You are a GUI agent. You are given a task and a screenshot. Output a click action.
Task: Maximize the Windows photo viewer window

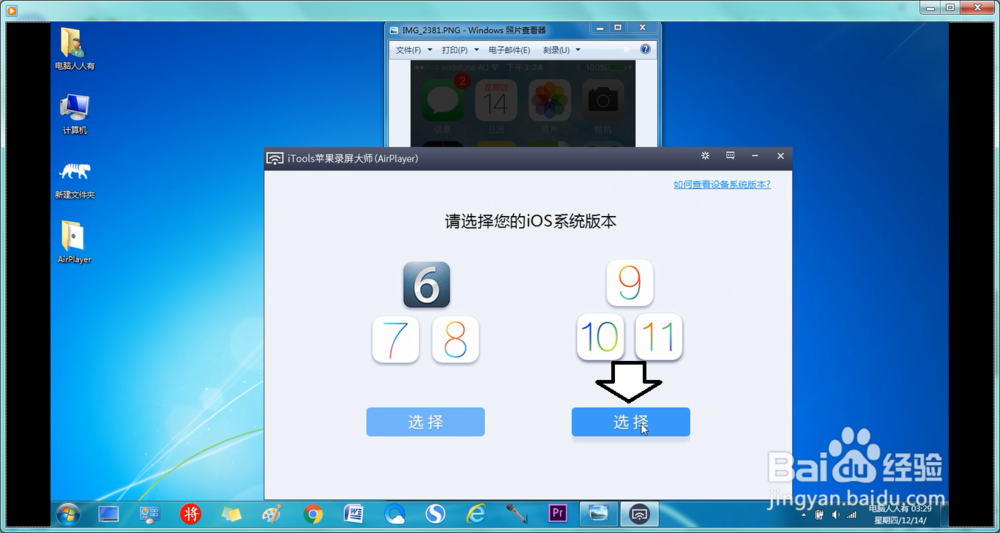coord(617,27)
